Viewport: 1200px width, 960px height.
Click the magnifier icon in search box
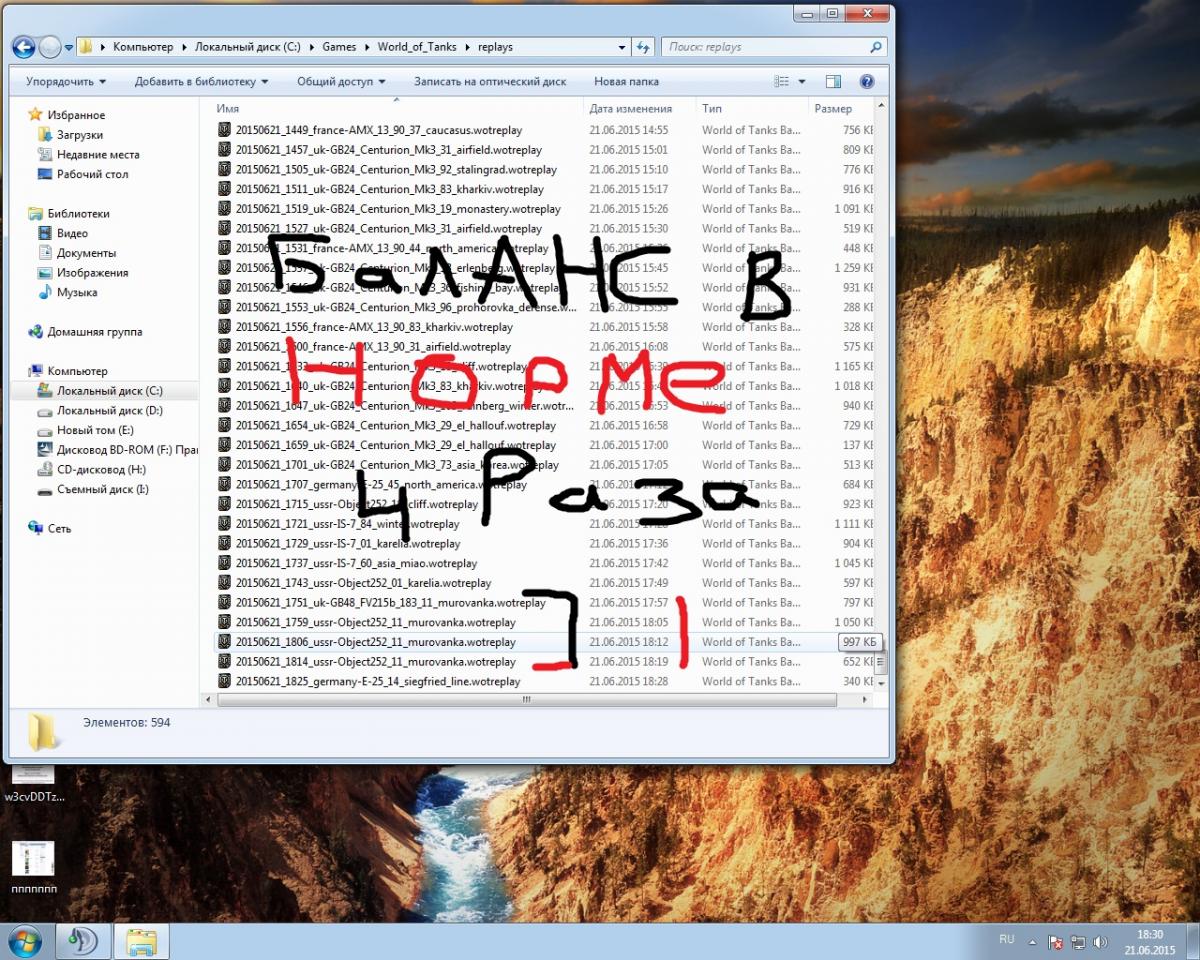click(876, 47)
